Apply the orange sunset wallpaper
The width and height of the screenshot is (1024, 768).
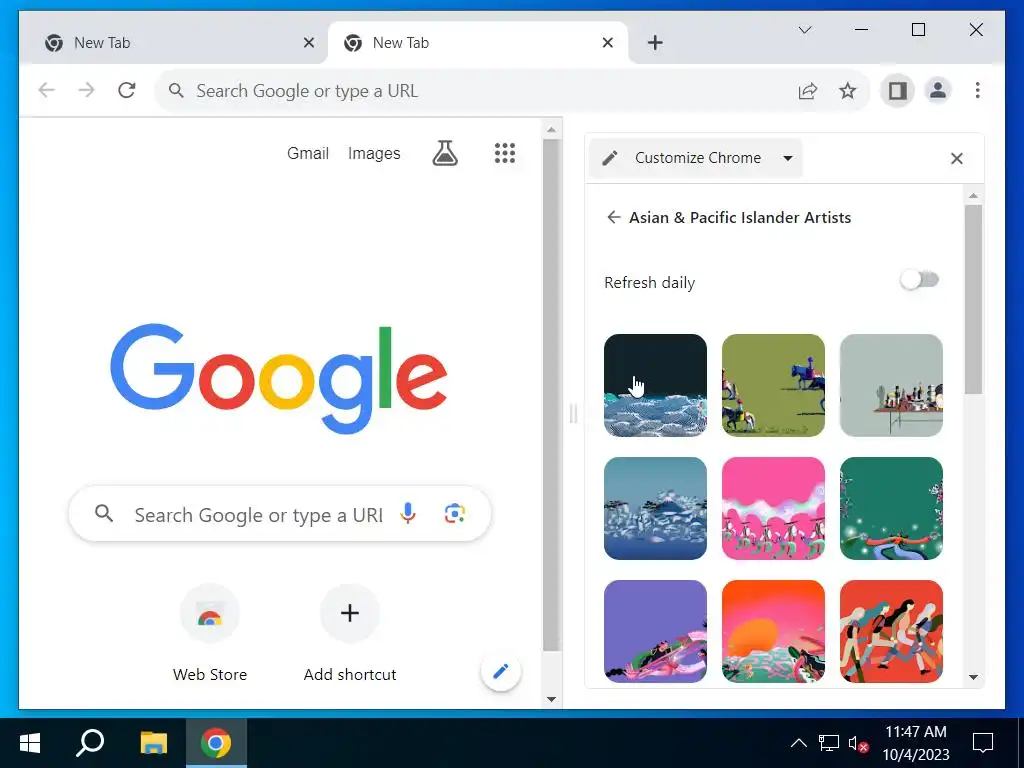[x=773, y=631]
